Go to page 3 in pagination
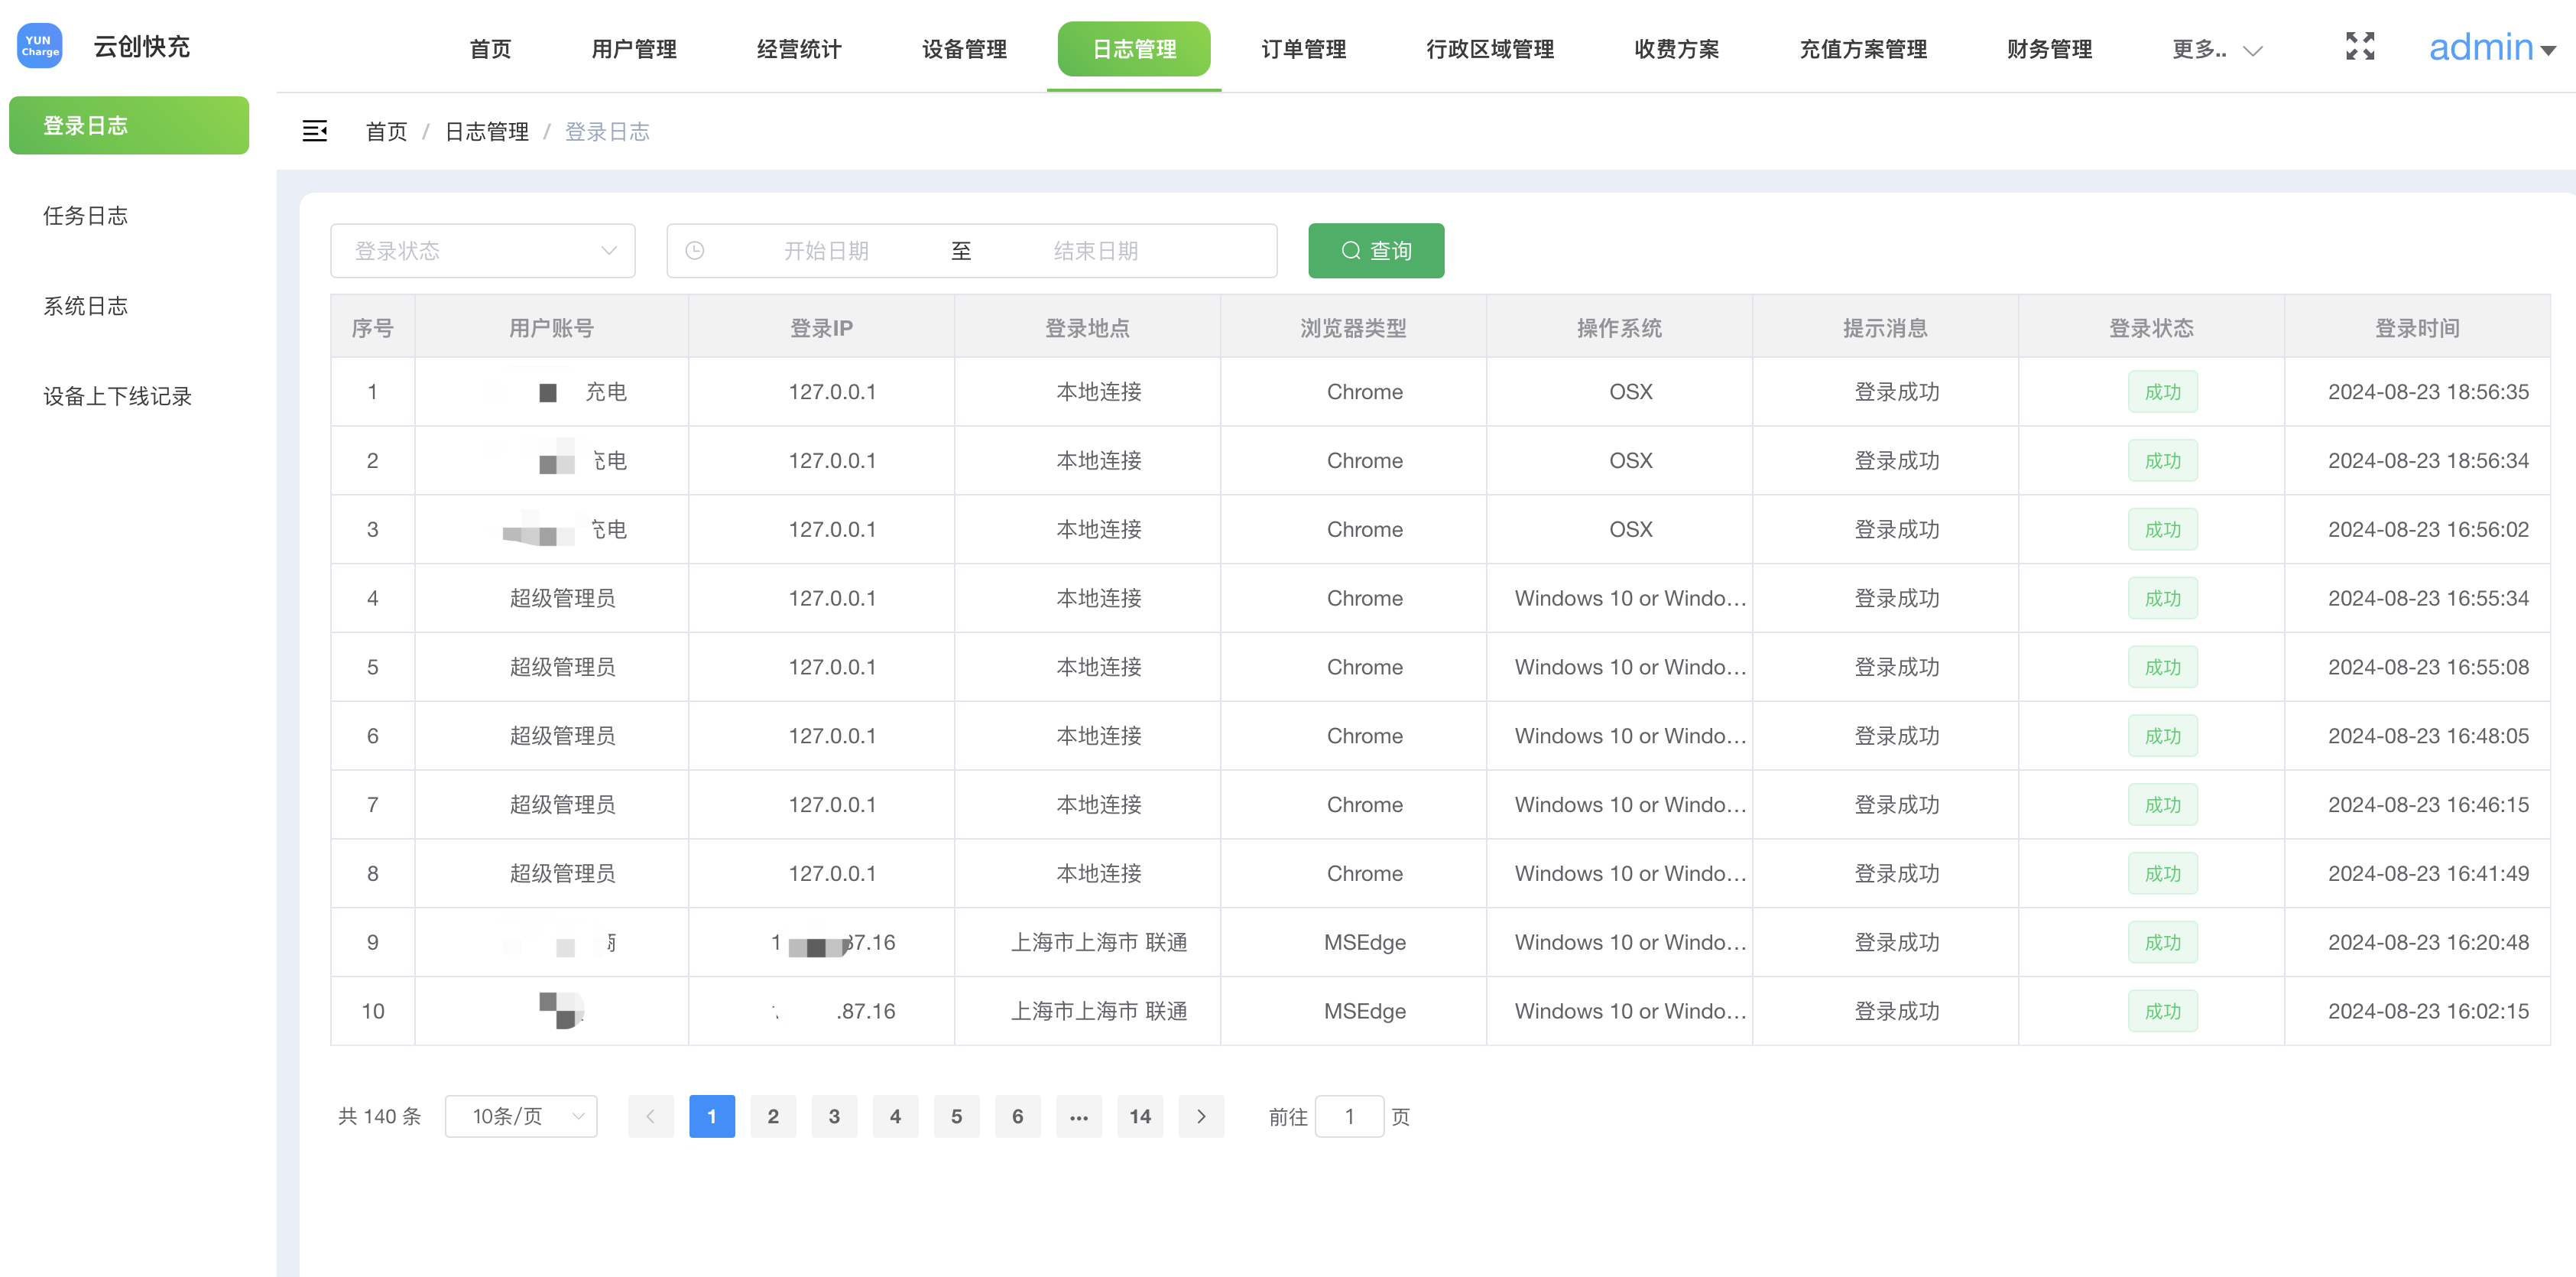 834,1116
